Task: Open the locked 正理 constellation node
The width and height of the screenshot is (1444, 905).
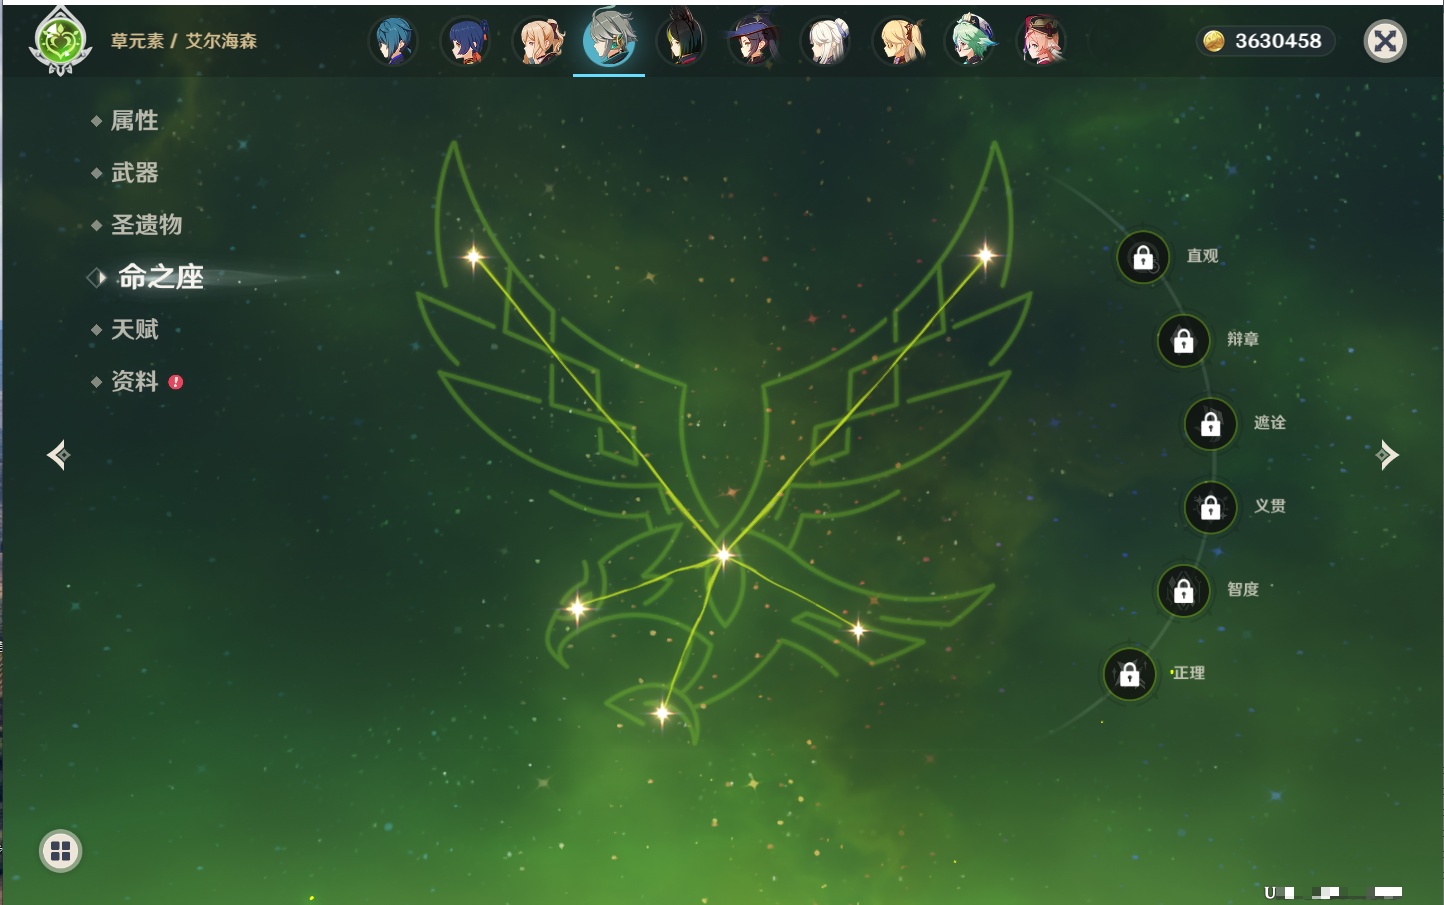Action: click(1129, 674)
